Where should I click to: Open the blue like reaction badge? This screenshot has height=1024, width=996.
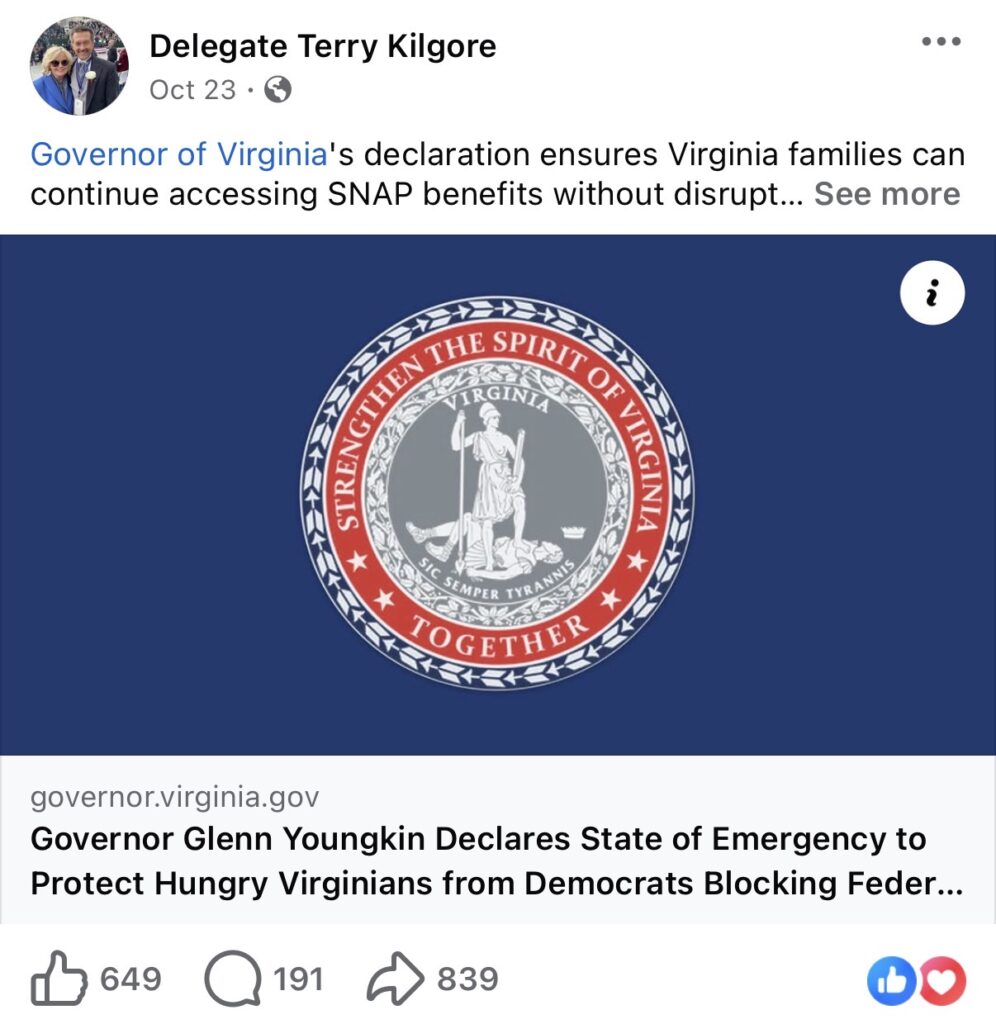point(891,980)
